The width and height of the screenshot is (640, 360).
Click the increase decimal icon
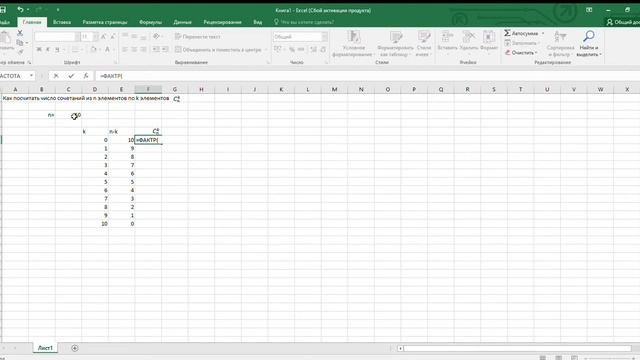[313, 49]
